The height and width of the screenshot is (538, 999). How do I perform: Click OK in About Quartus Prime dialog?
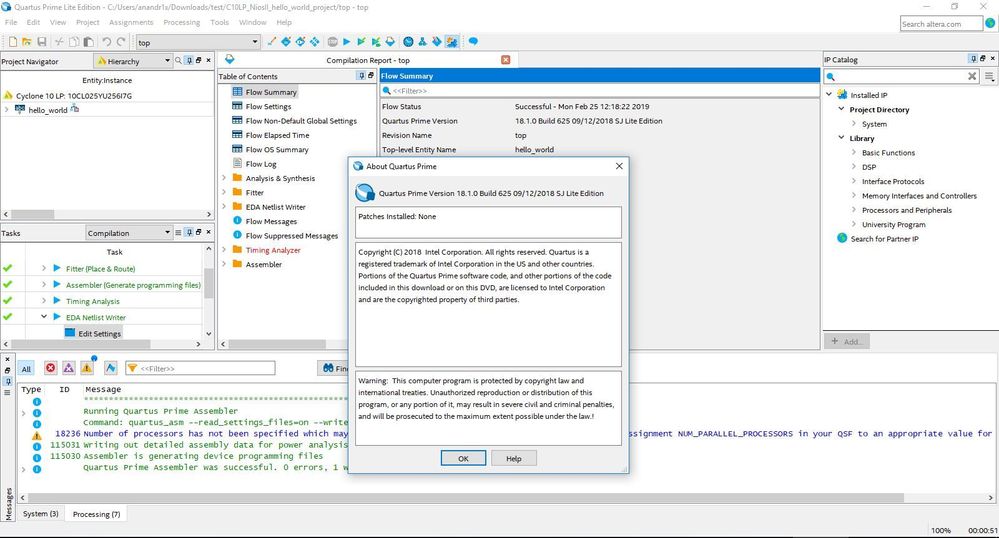point(463,458)
